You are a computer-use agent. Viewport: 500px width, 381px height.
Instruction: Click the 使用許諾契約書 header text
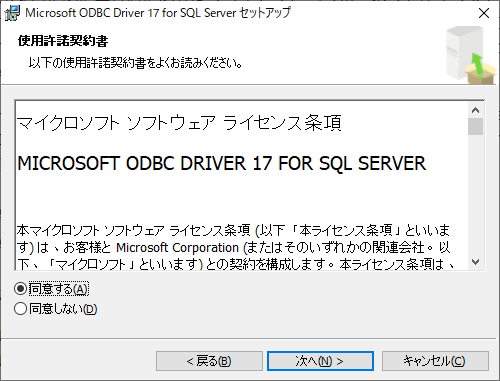63,41
